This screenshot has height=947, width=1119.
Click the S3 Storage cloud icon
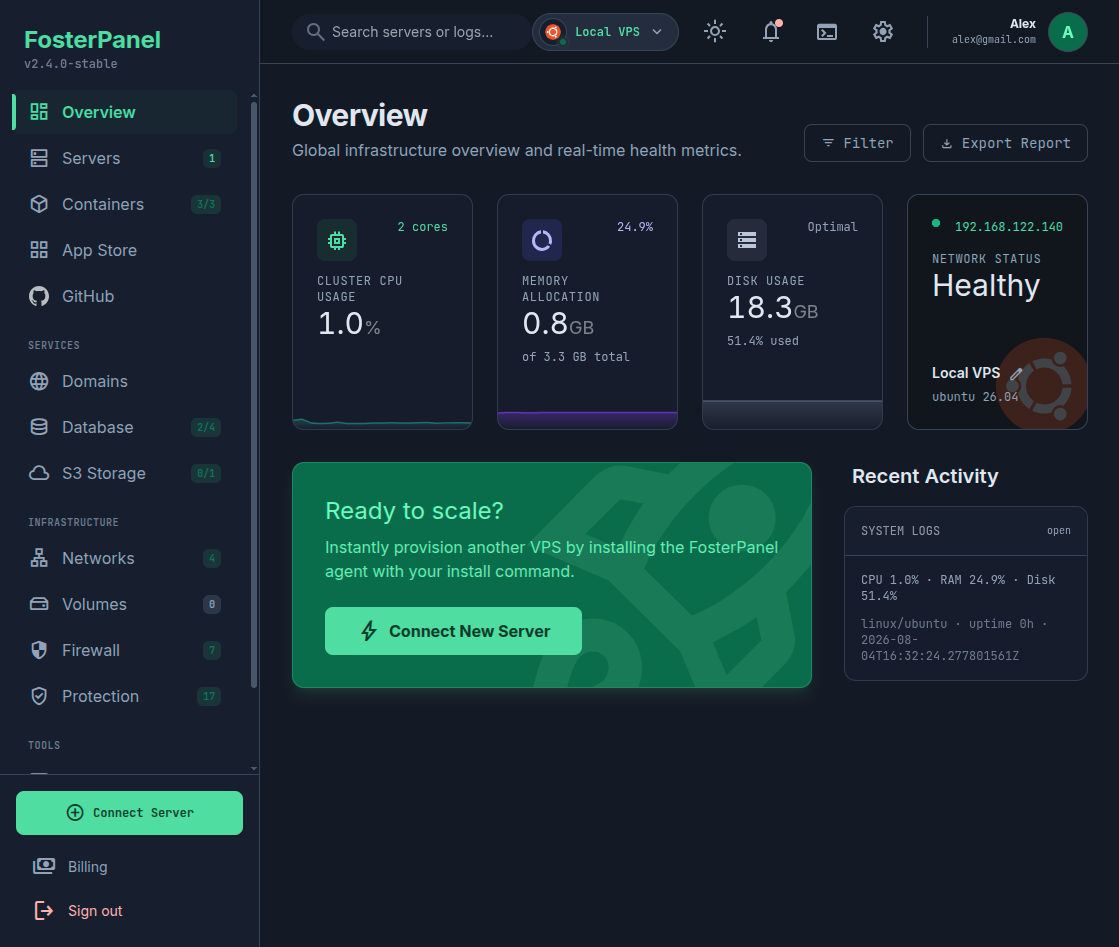[39, 473]
